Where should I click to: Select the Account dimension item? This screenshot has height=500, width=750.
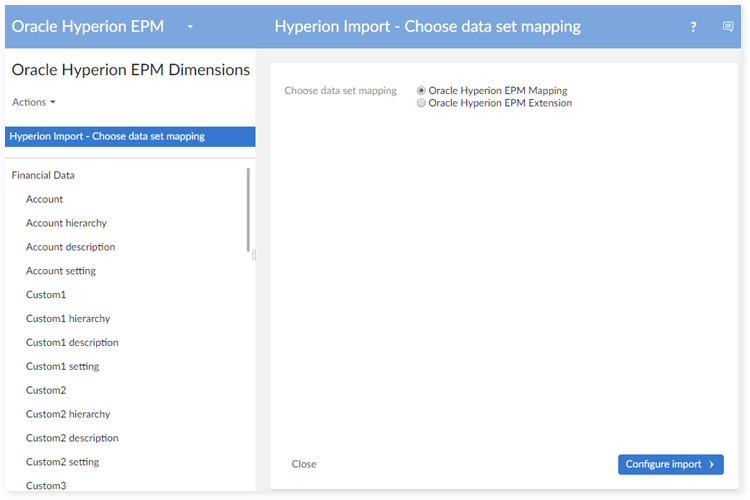click(44, 199)
